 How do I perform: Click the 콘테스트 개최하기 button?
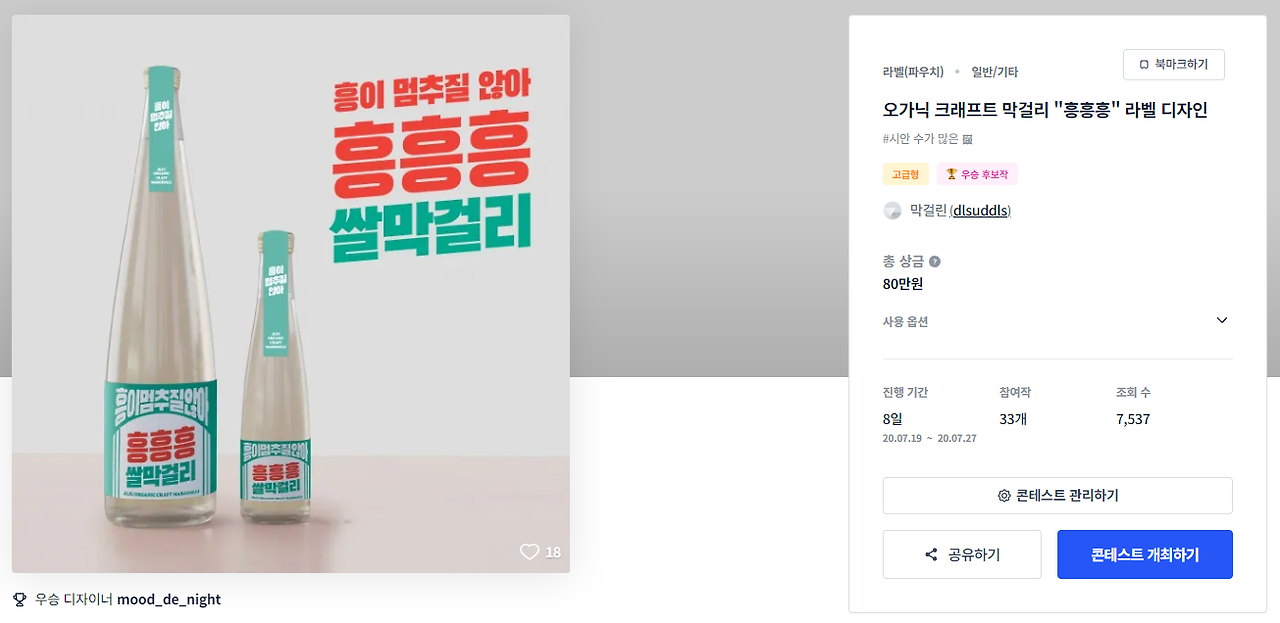click(1145, 555)
